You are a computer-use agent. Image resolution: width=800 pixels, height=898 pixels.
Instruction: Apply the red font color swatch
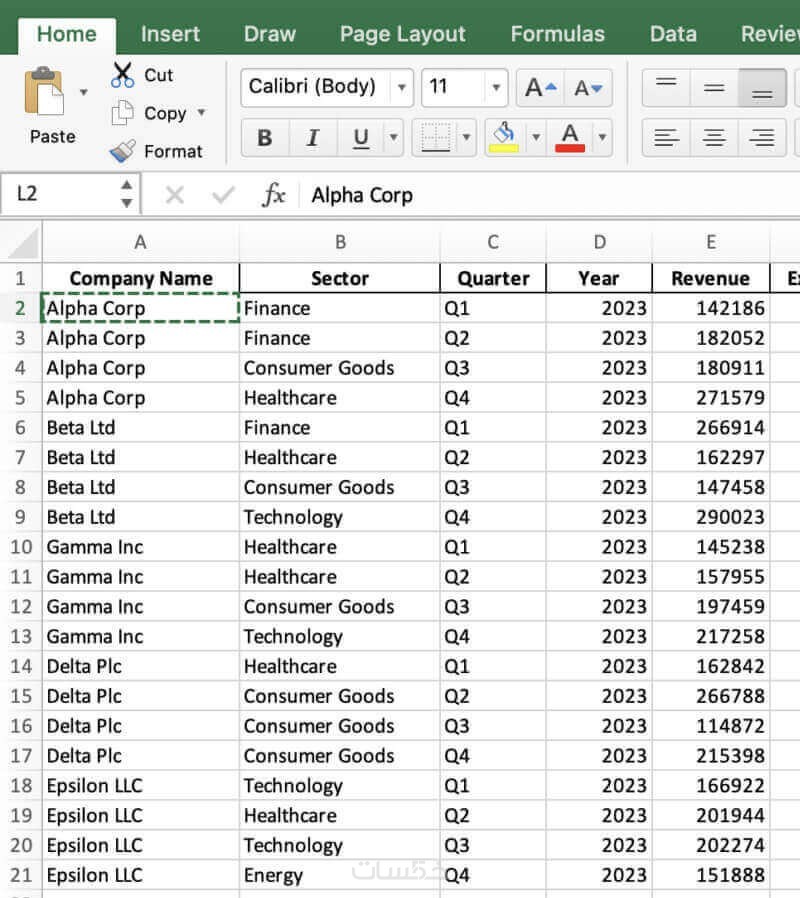(x=570, y=137)
